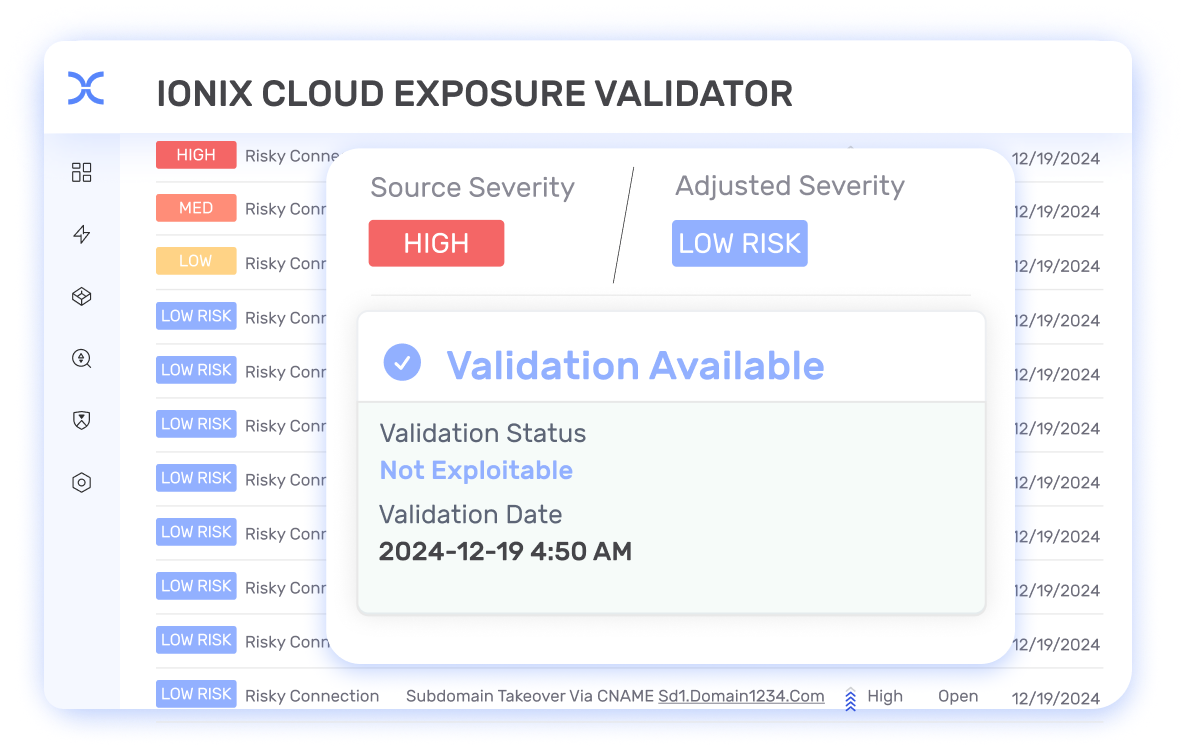Follow the Sd1.Domain1234.Com link
Screen dimensions: 1186x746
coord(741,696)
